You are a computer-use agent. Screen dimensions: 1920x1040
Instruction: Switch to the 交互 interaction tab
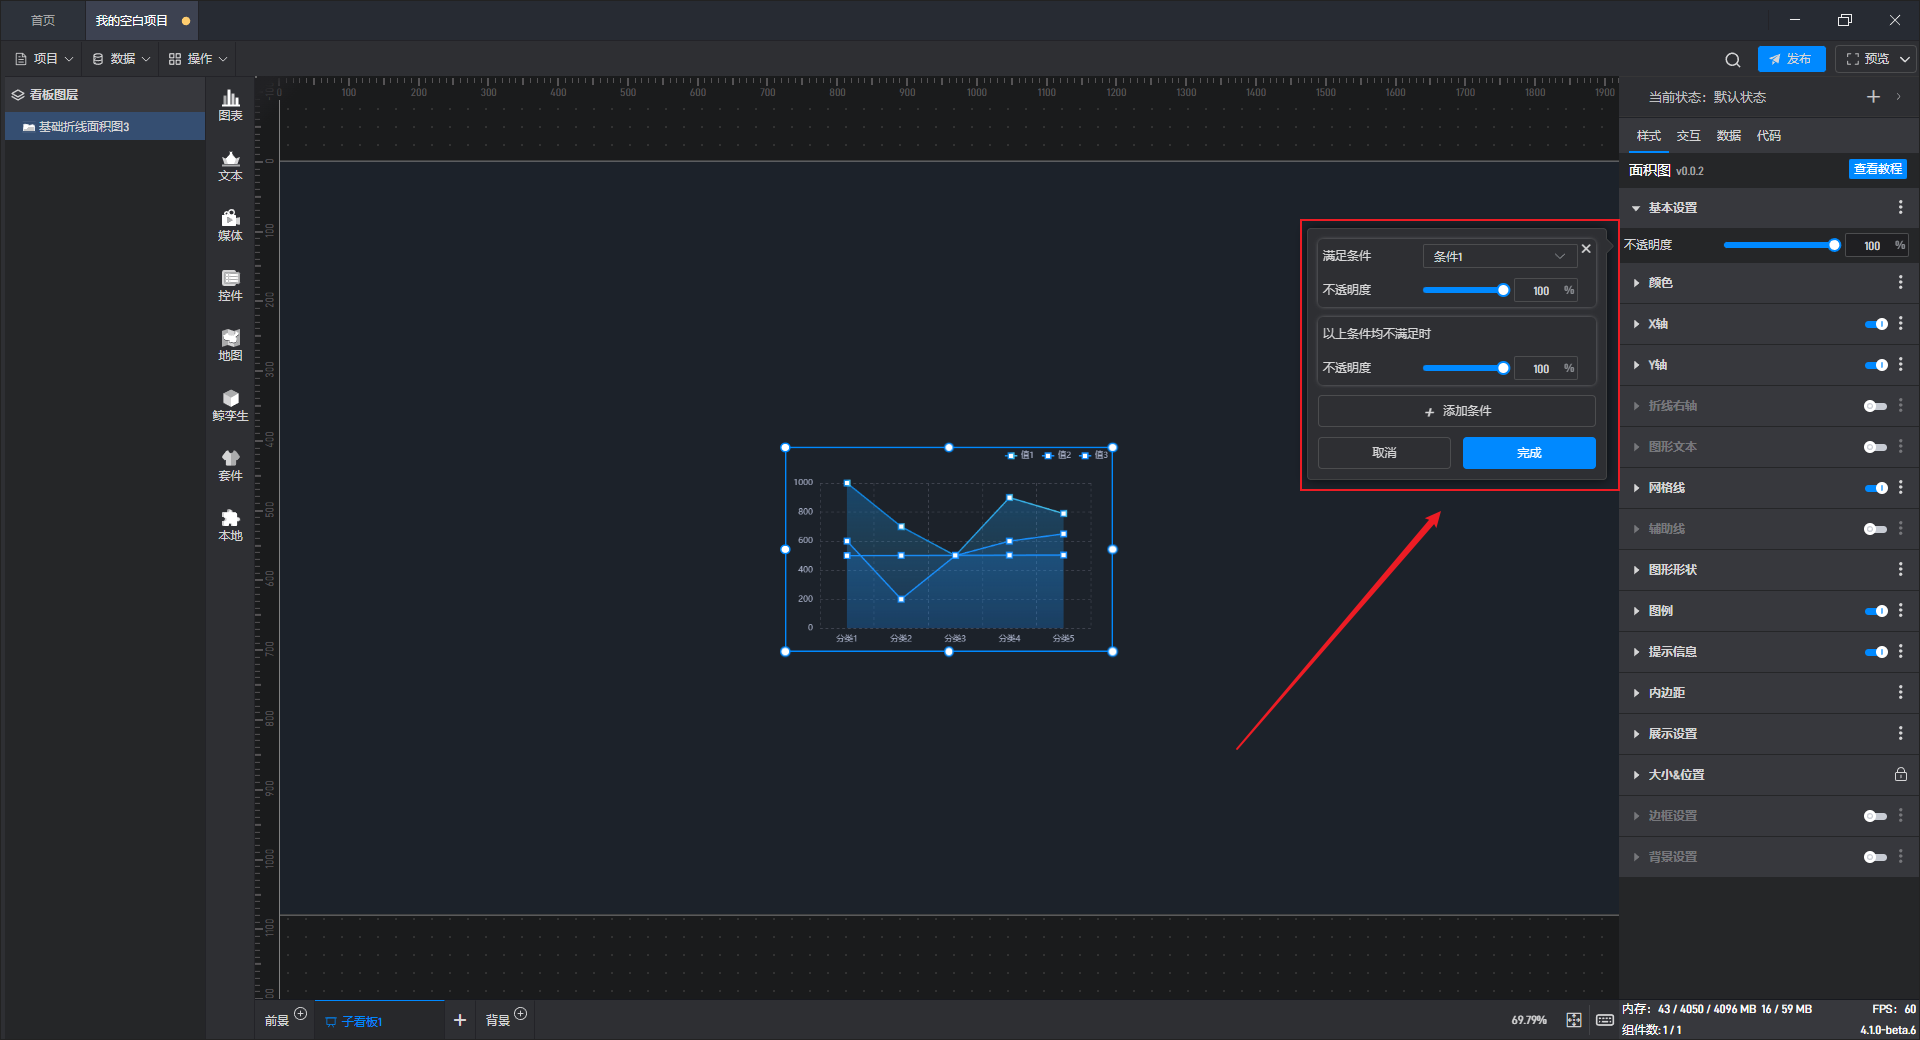pos(1688,135)
